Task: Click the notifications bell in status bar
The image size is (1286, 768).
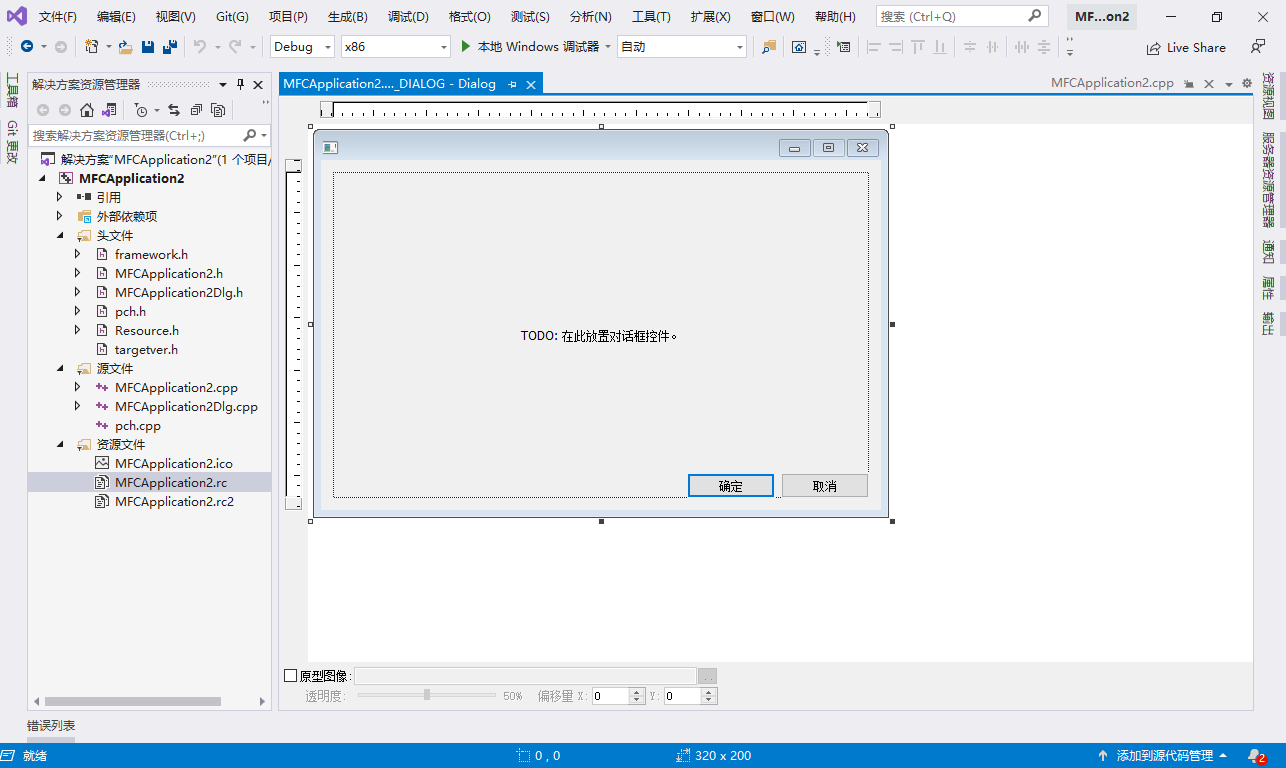Action: [1256, 756]
